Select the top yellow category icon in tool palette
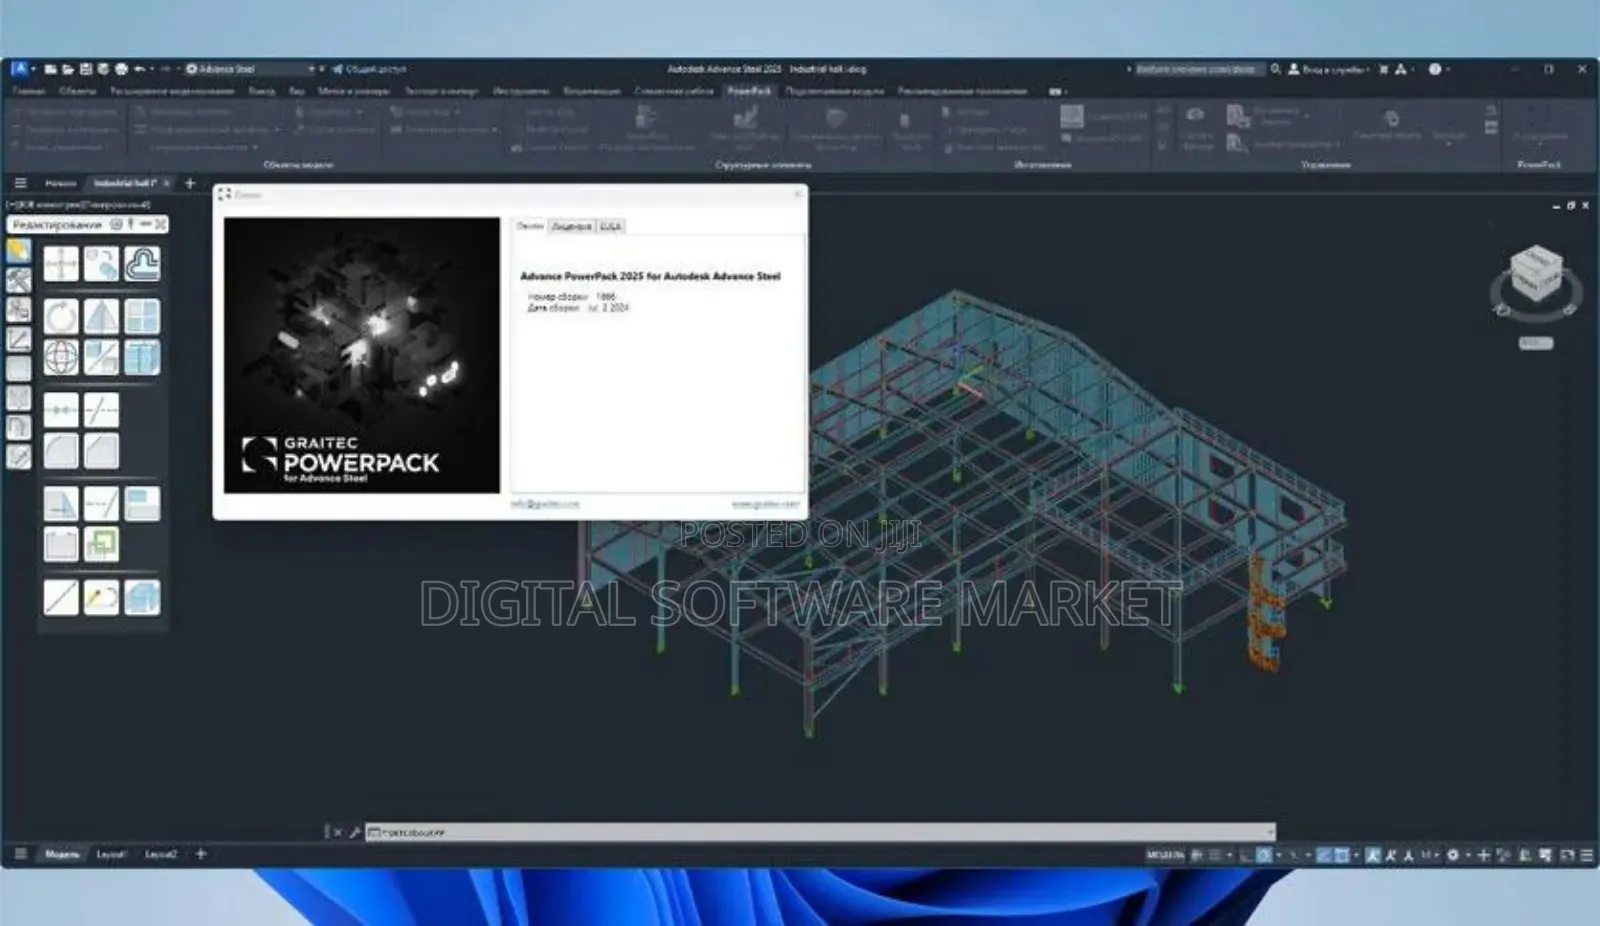 click(18, 251)
